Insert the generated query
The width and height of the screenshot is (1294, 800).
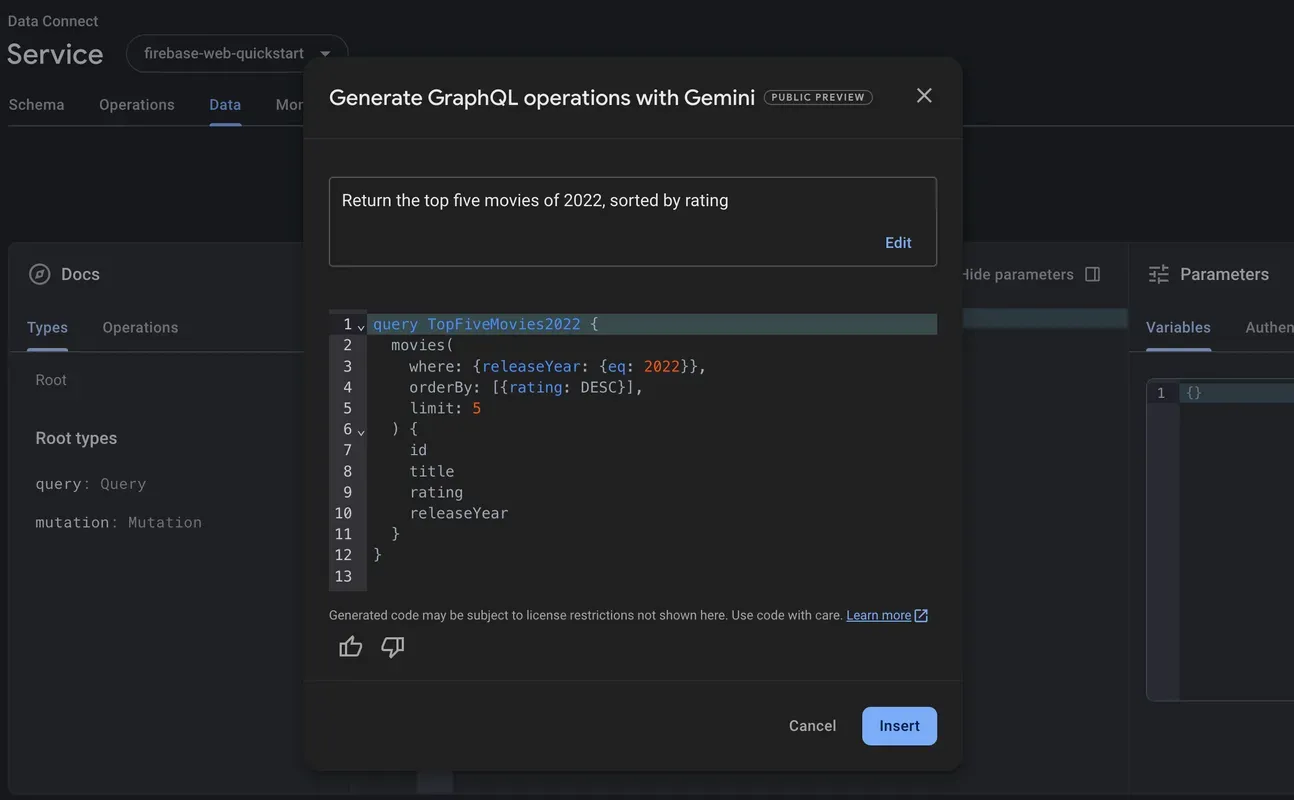point(899,726)
